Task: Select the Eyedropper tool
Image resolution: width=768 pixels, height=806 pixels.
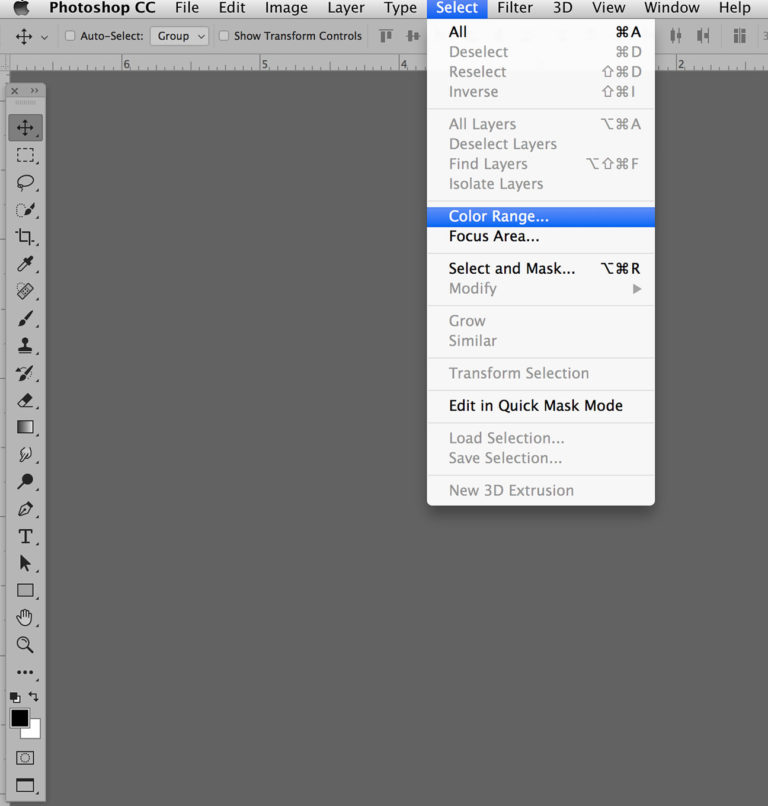Action: click(25, 264)
